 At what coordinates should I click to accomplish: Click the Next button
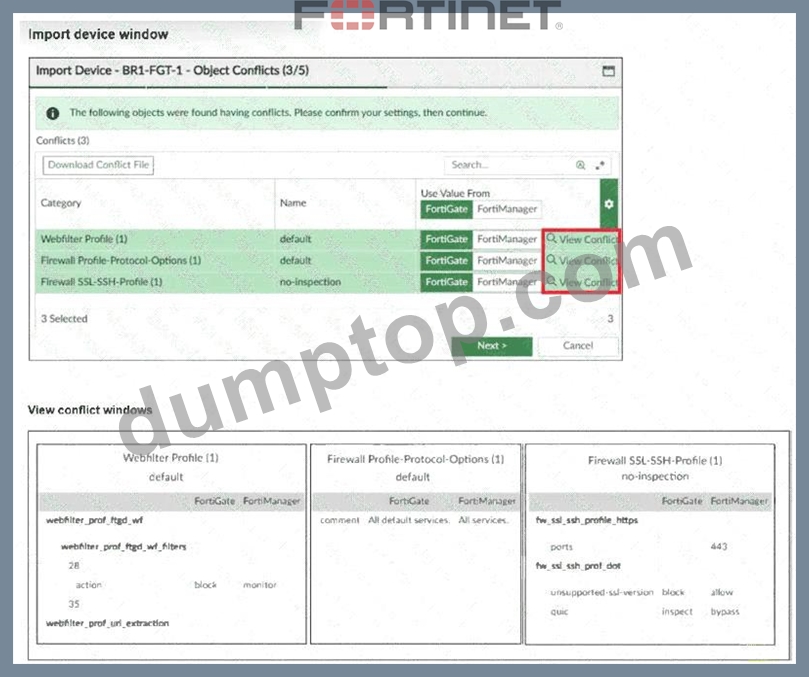click(x=492, y=346)
